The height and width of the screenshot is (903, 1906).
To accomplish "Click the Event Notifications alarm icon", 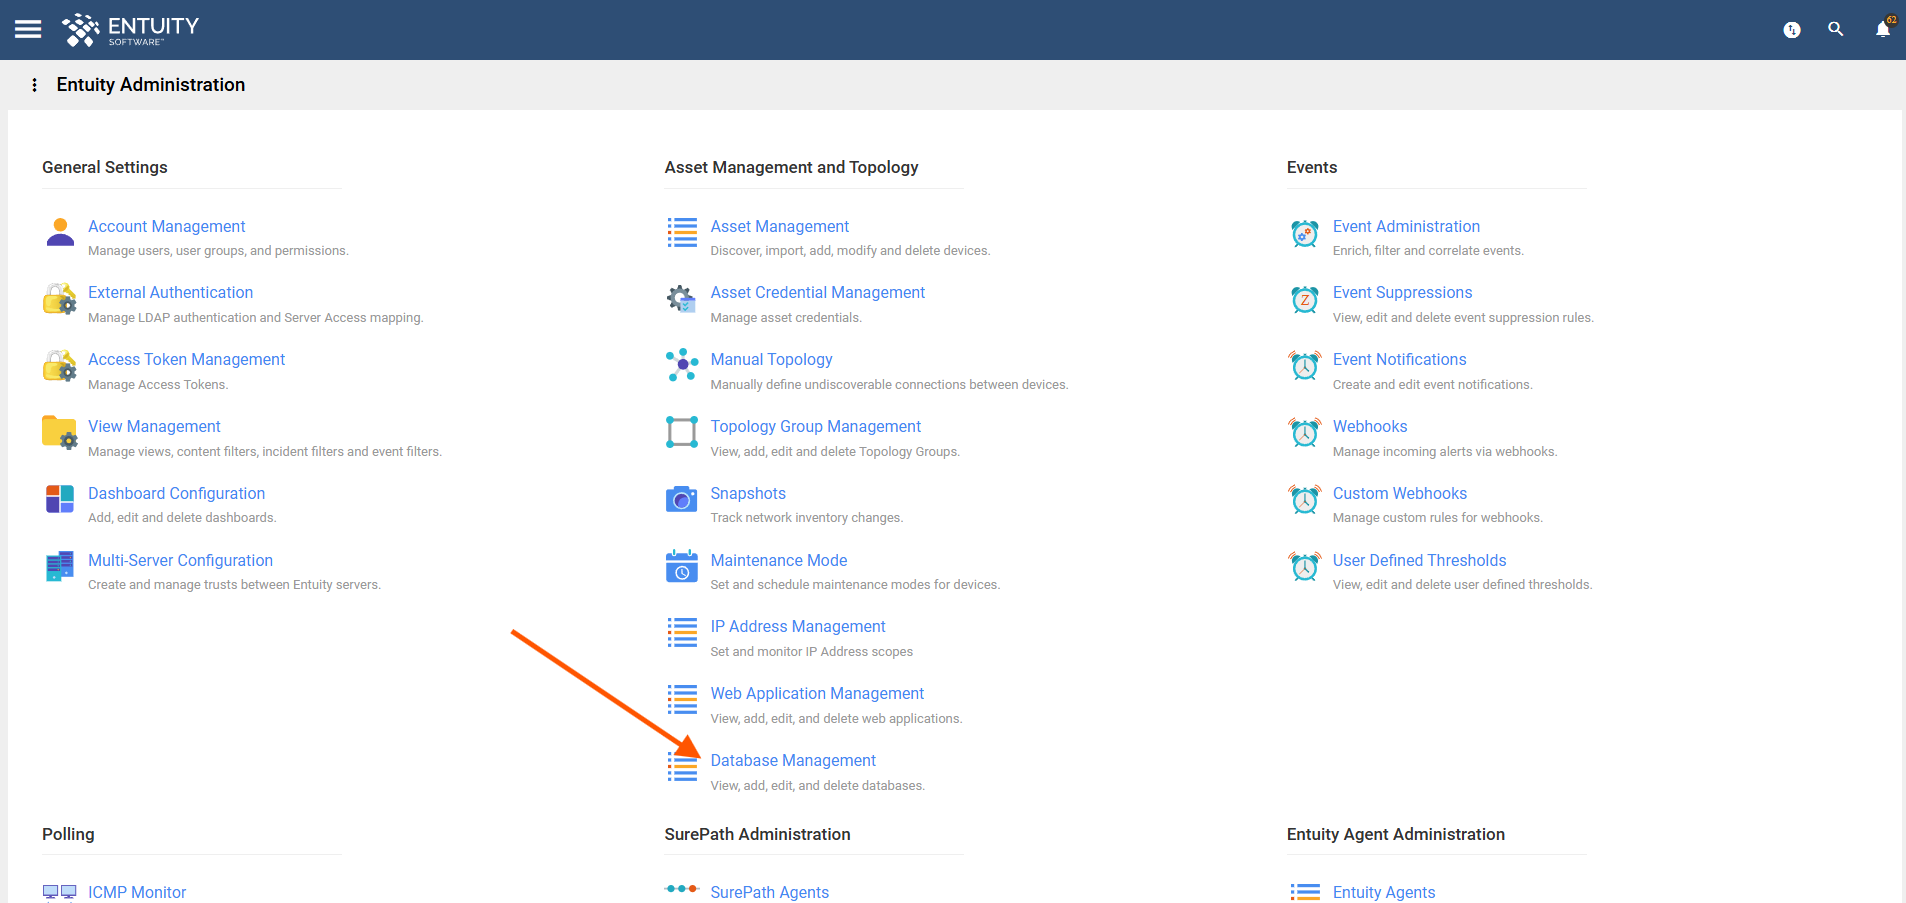I will [x=1305, y=366].
